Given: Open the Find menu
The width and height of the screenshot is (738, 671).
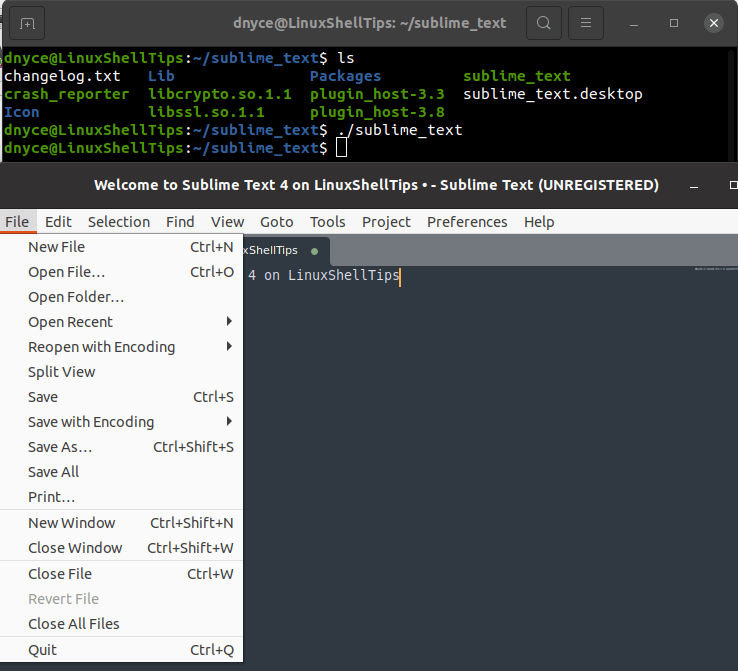Looking at the screenshot, I should pos(180,222).
